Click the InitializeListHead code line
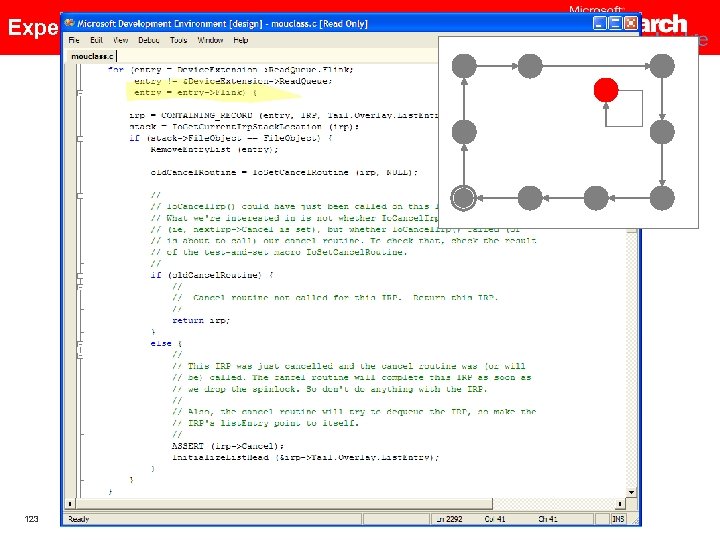This screenshot has height=540, width=720. (305, 457)
